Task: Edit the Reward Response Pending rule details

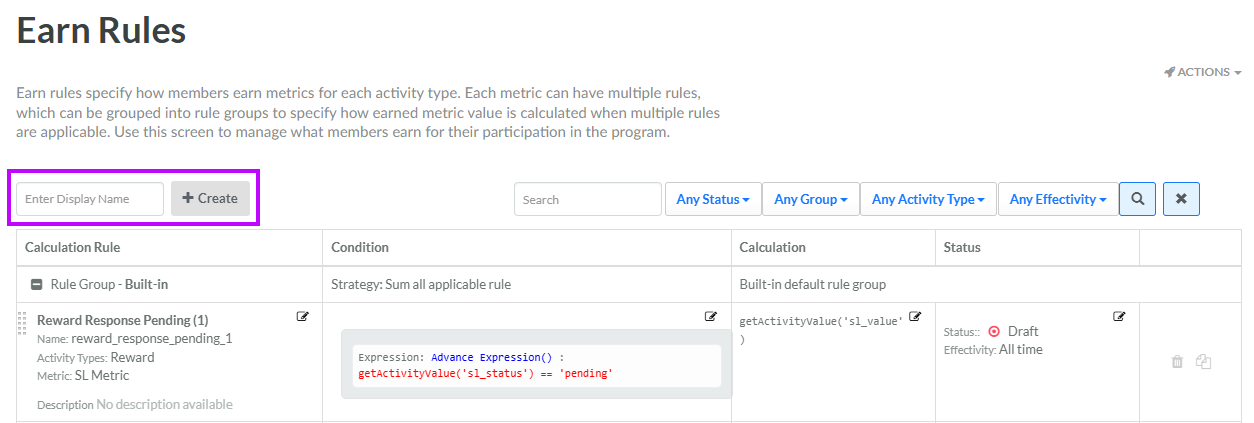Action: tap(303, 317)
